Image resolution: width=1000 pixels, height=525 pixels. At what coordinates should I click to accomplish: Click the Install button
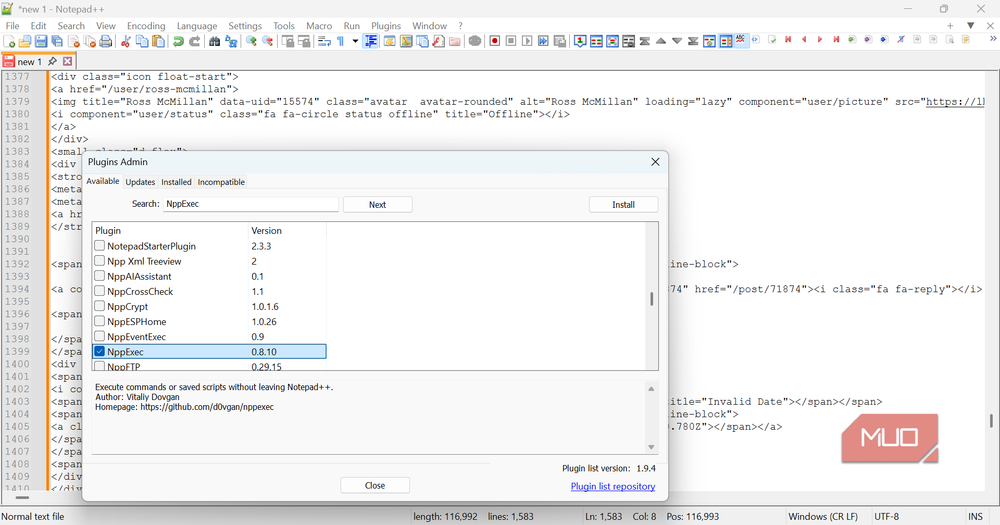[623, 205]
